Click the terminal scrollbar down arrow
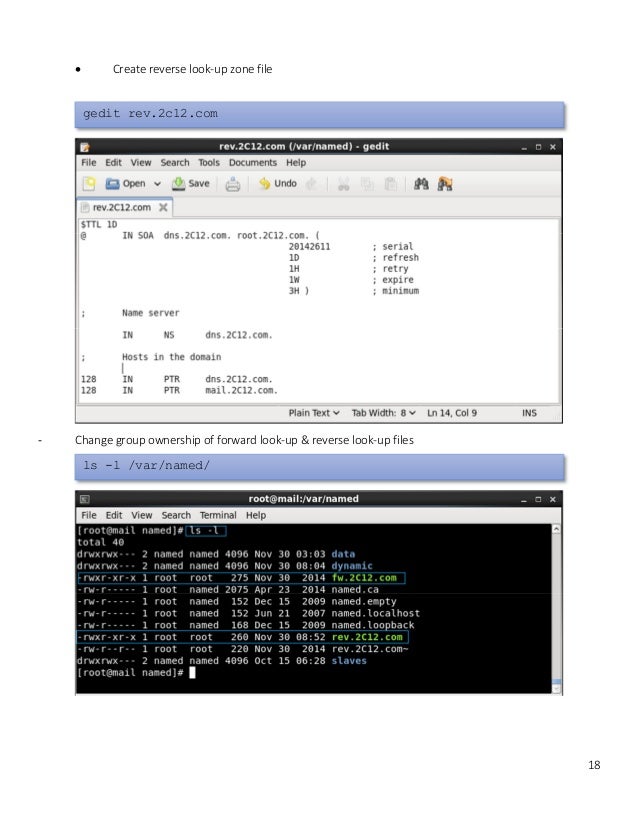 pyautogui.click(x=556, y=687)
